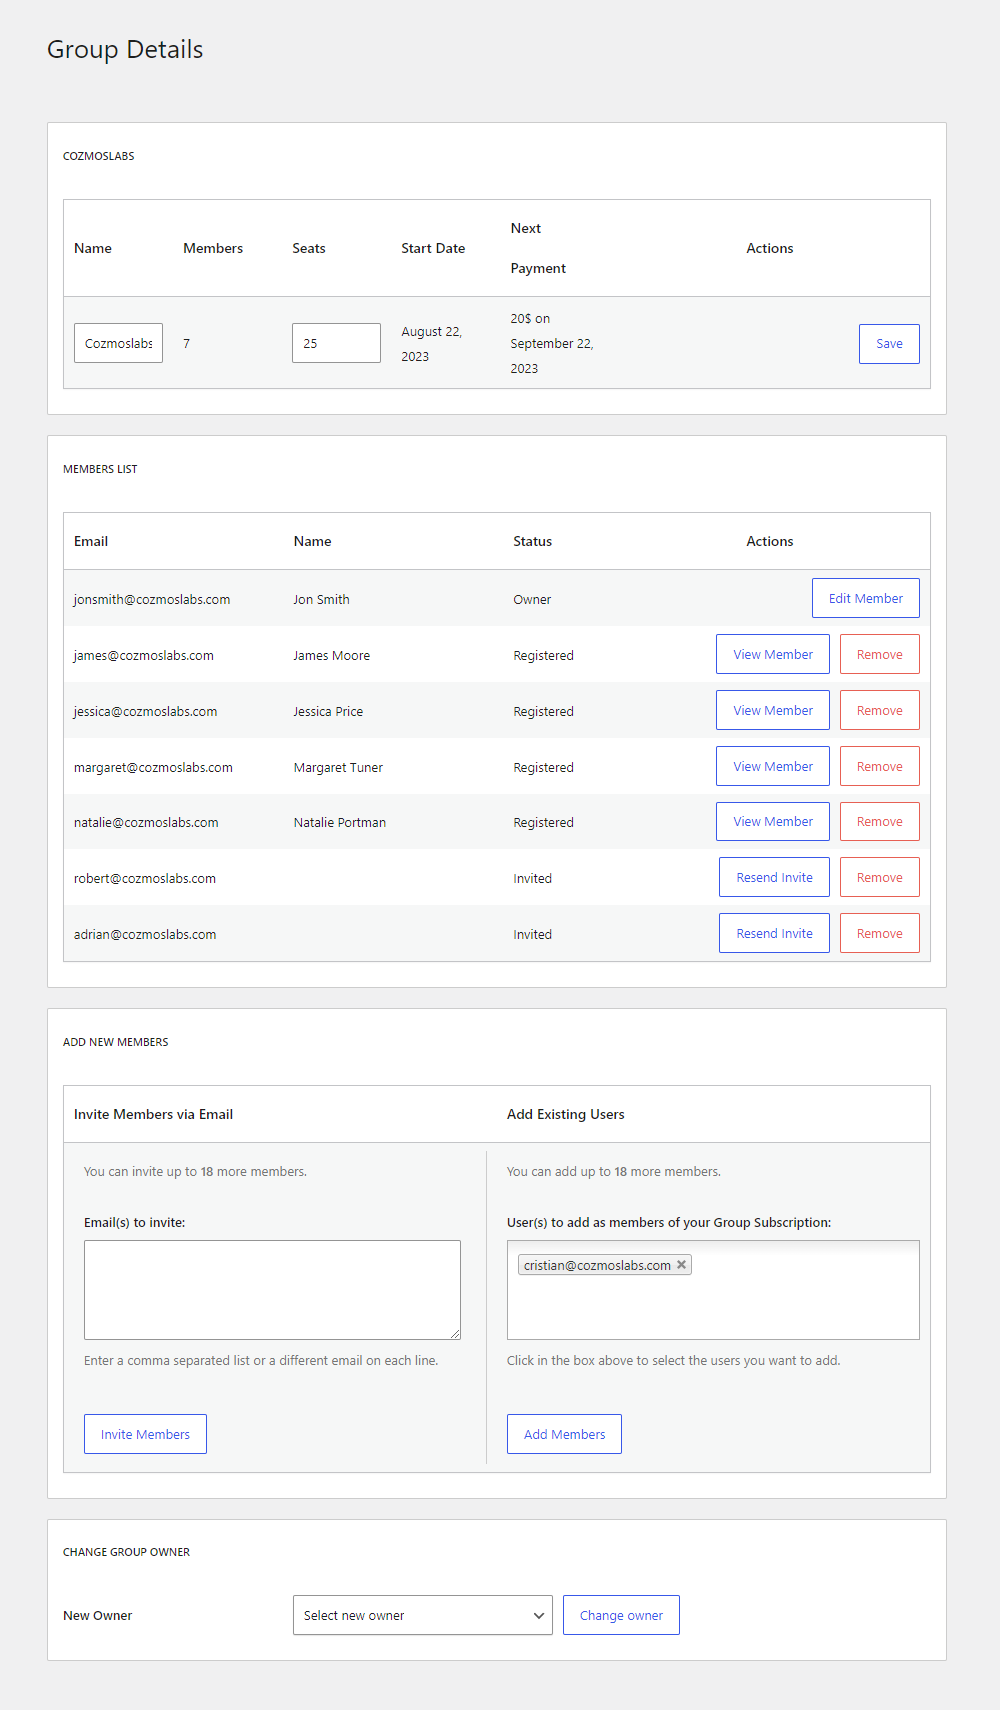This screenshot has width=1000, height=1710.
Task: Remove cristian@cozmoslabs.com tag with x icon
Action: tap(682, 1265)
